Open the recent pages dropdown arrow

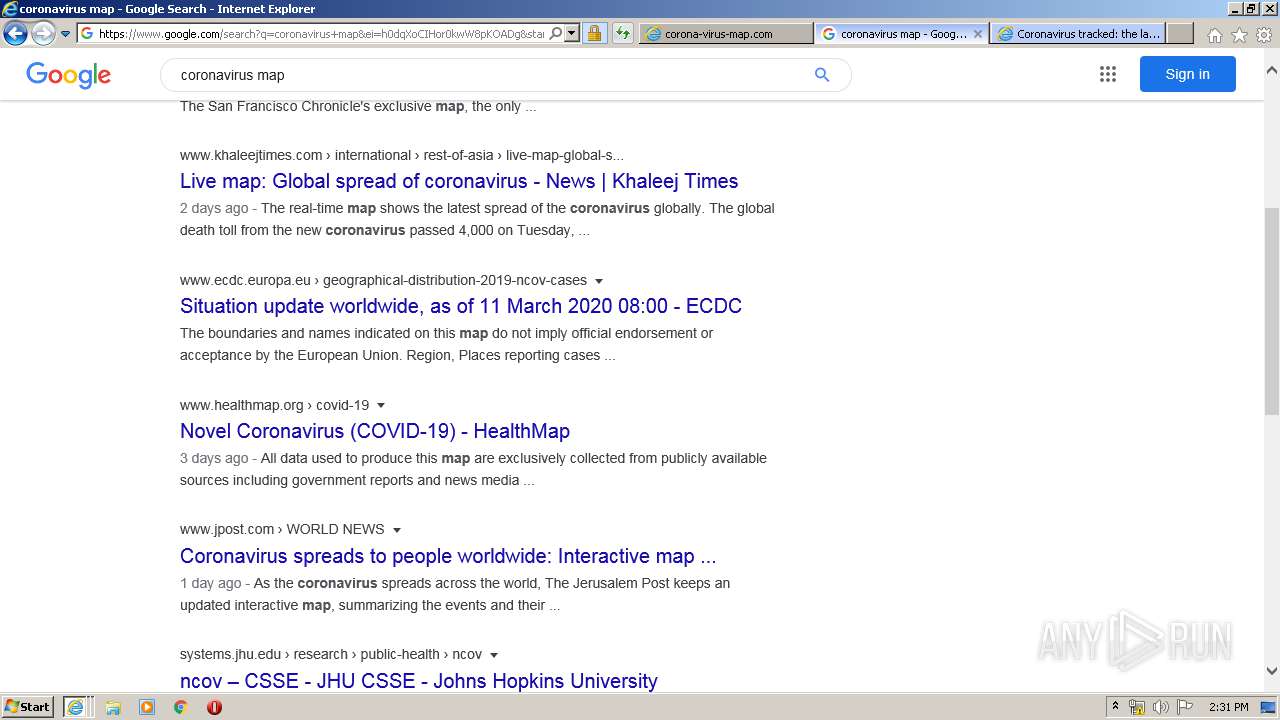65,34
